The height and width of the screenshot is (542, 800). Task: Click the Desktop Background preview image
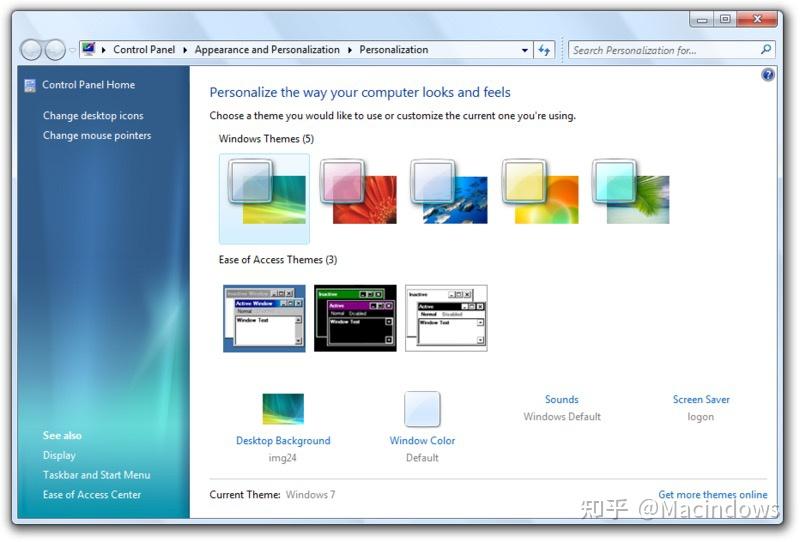(283, 409)
